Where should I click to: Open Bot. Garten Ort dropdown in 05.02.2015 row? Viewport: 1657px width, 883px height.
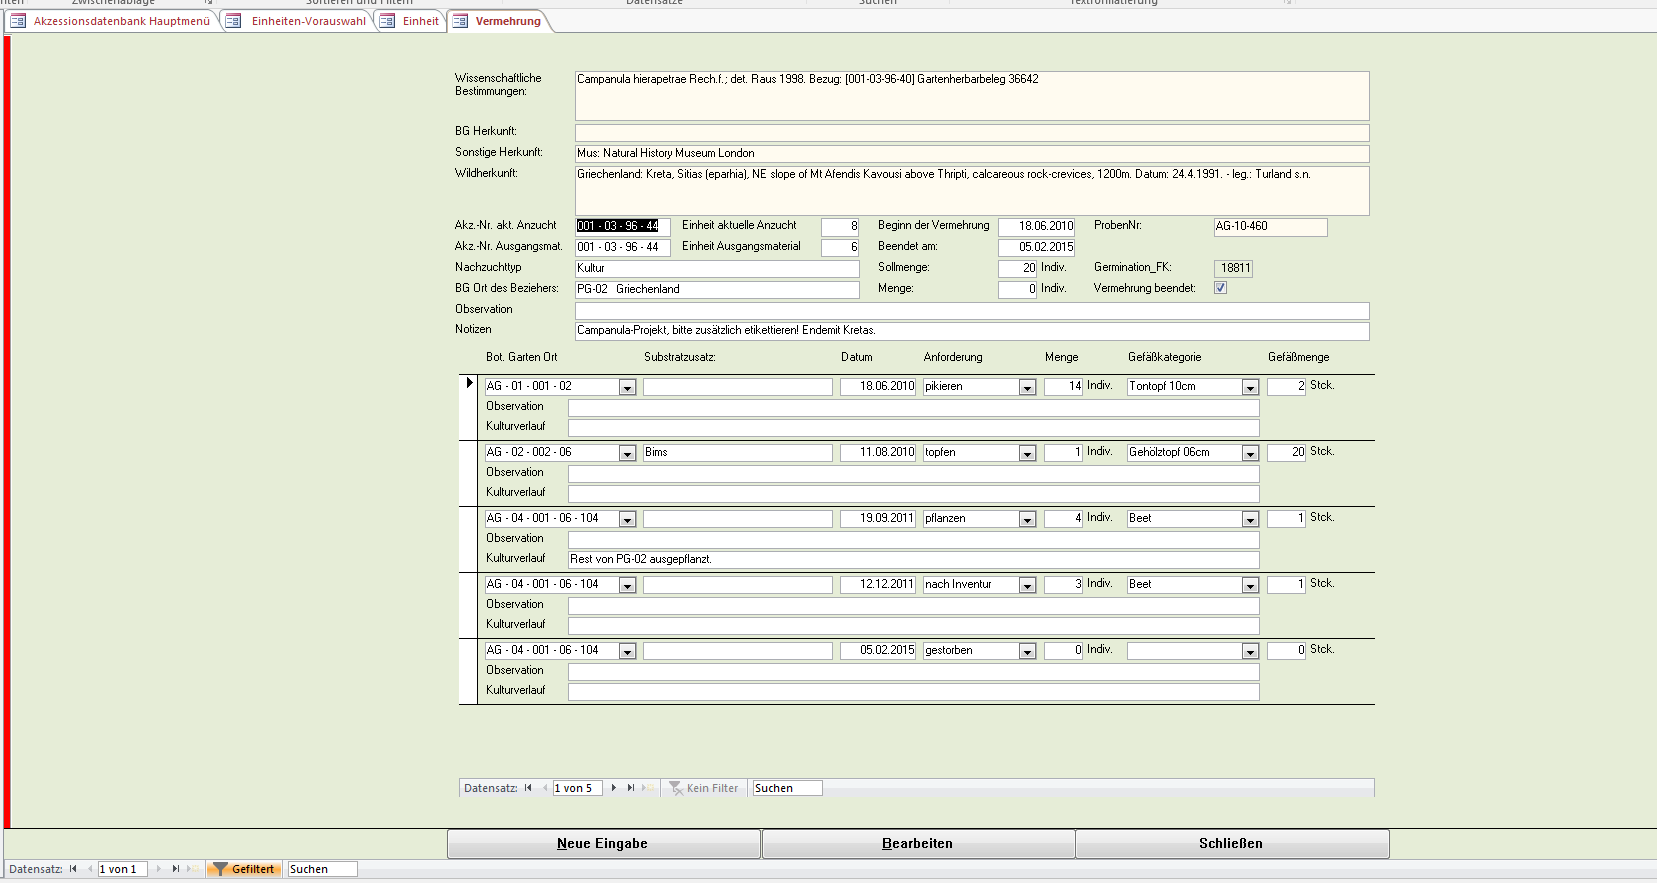(627, 651)
